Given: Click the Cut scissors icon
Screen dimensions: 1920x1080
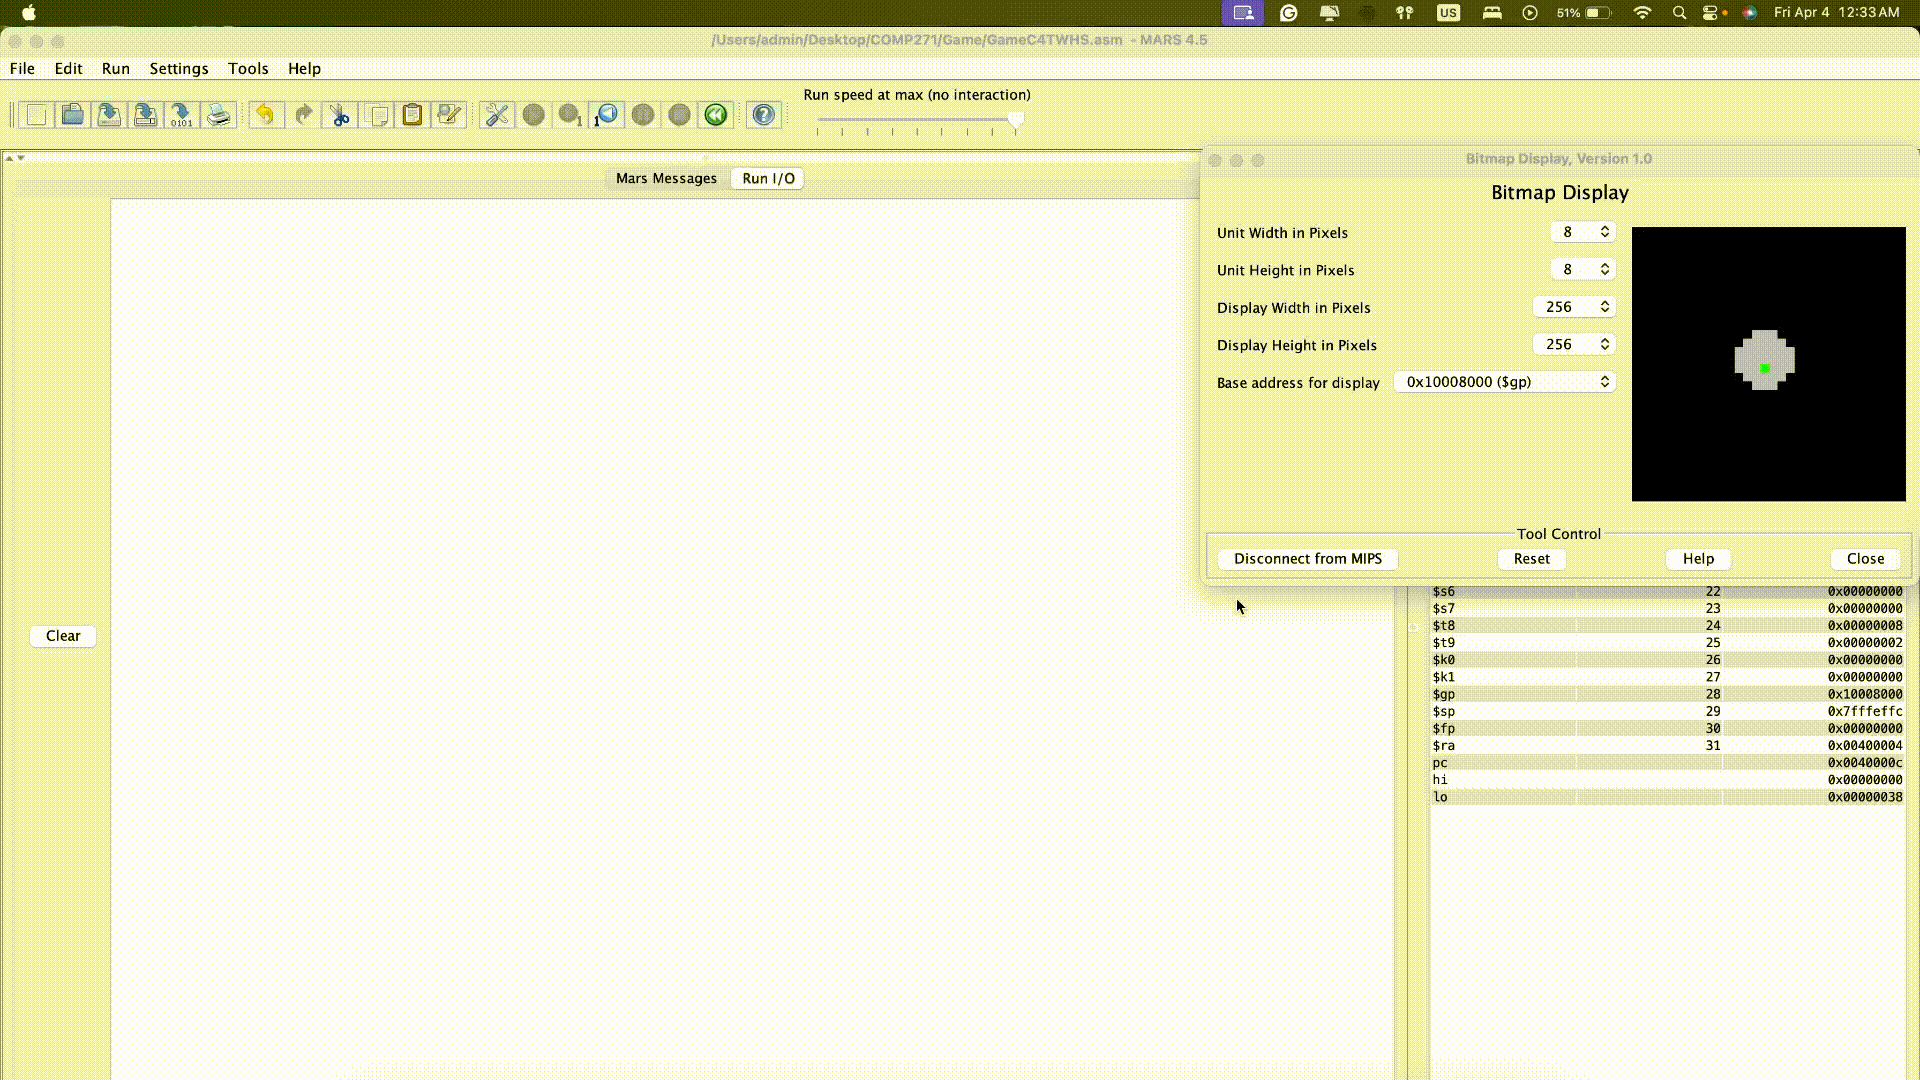Looking at the screenshot, I should click(x=340, y=115).
